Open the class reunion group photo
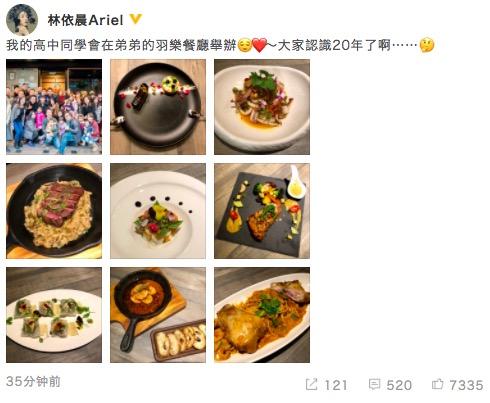The height and width of the screenshot is (403, 490). coord(54,107)
